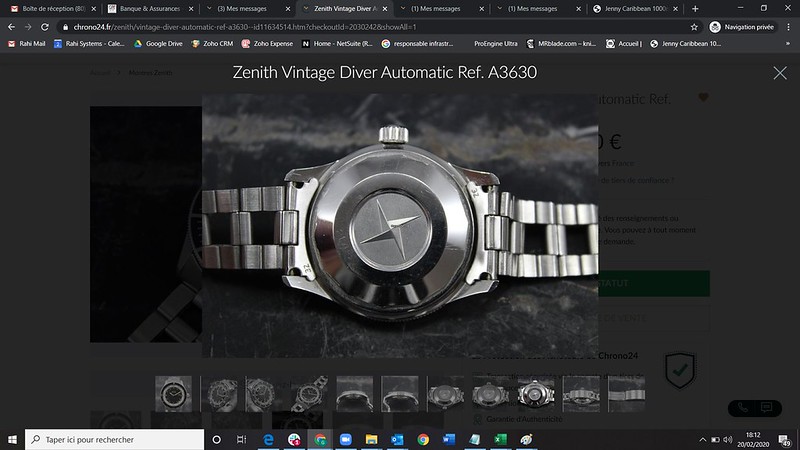Open the Google Drive bookmark

coord(158,44)
